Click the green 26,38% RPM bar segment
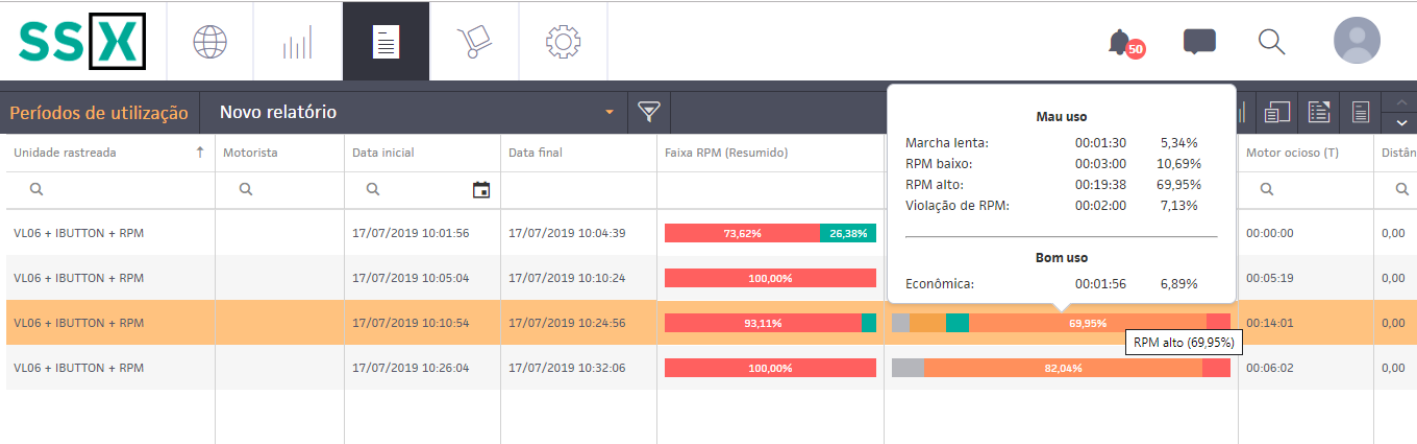Screen dimensions: 1417x444 [847, 233]
